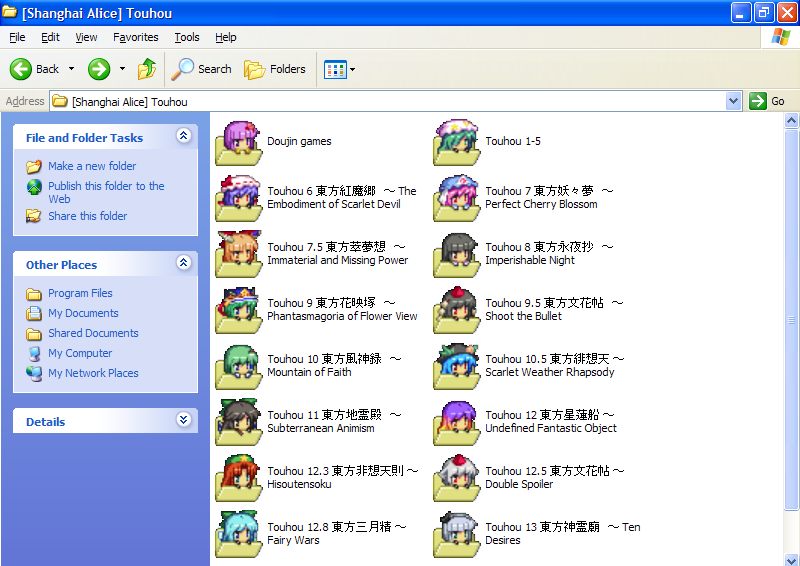800x566 pixels.
Task: Click the My Network Places sidebar icon
Action: click(34, 374)
